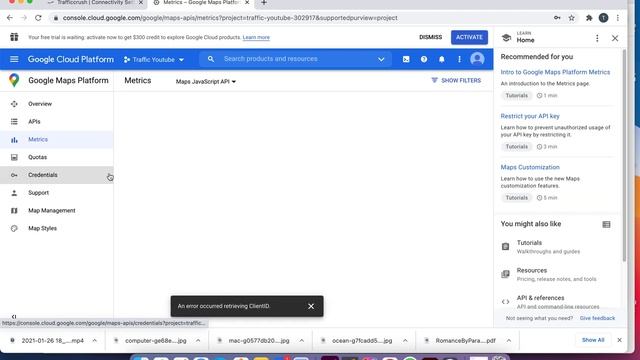Image resolution: width=640 pixels, height=360 pixels.
Task: Open the hamburger navigation menu
Action: pyautogui.click(x=14, y=59)
